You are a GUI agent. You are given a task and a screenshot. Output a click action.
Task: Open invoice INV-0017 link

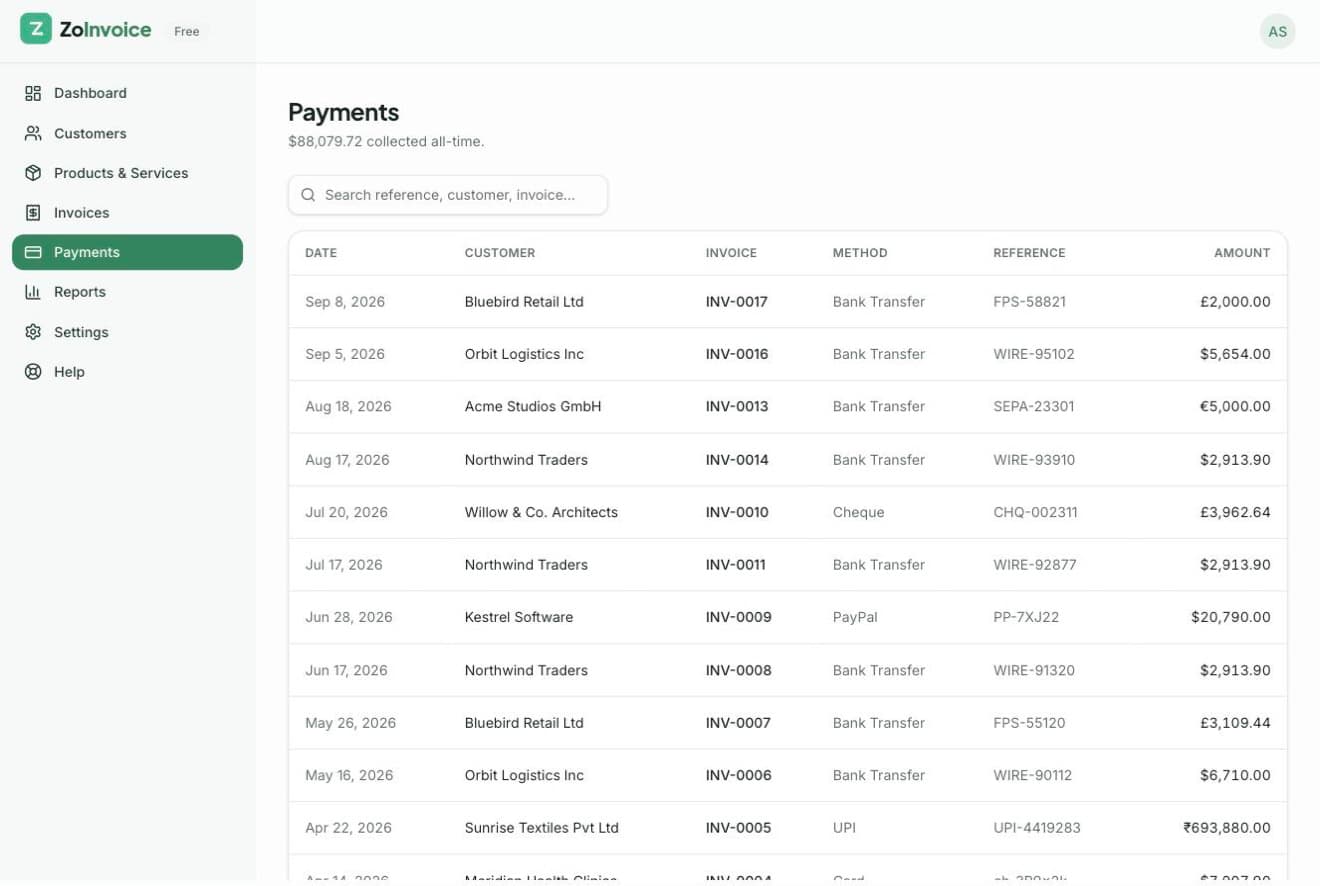(737, 302)
